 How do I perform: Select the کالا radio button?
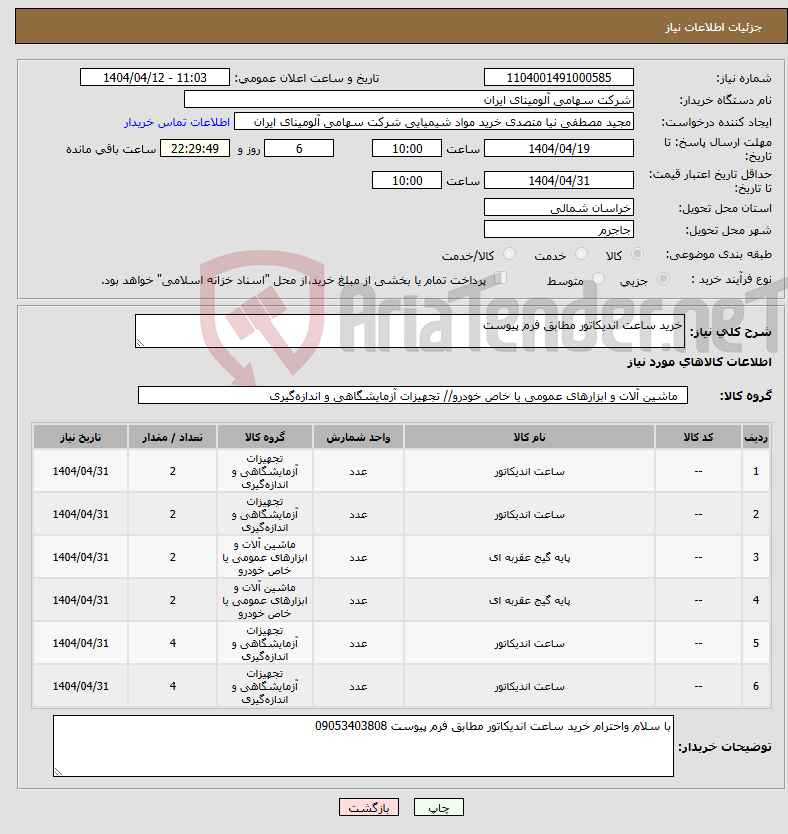click(637, 254)
